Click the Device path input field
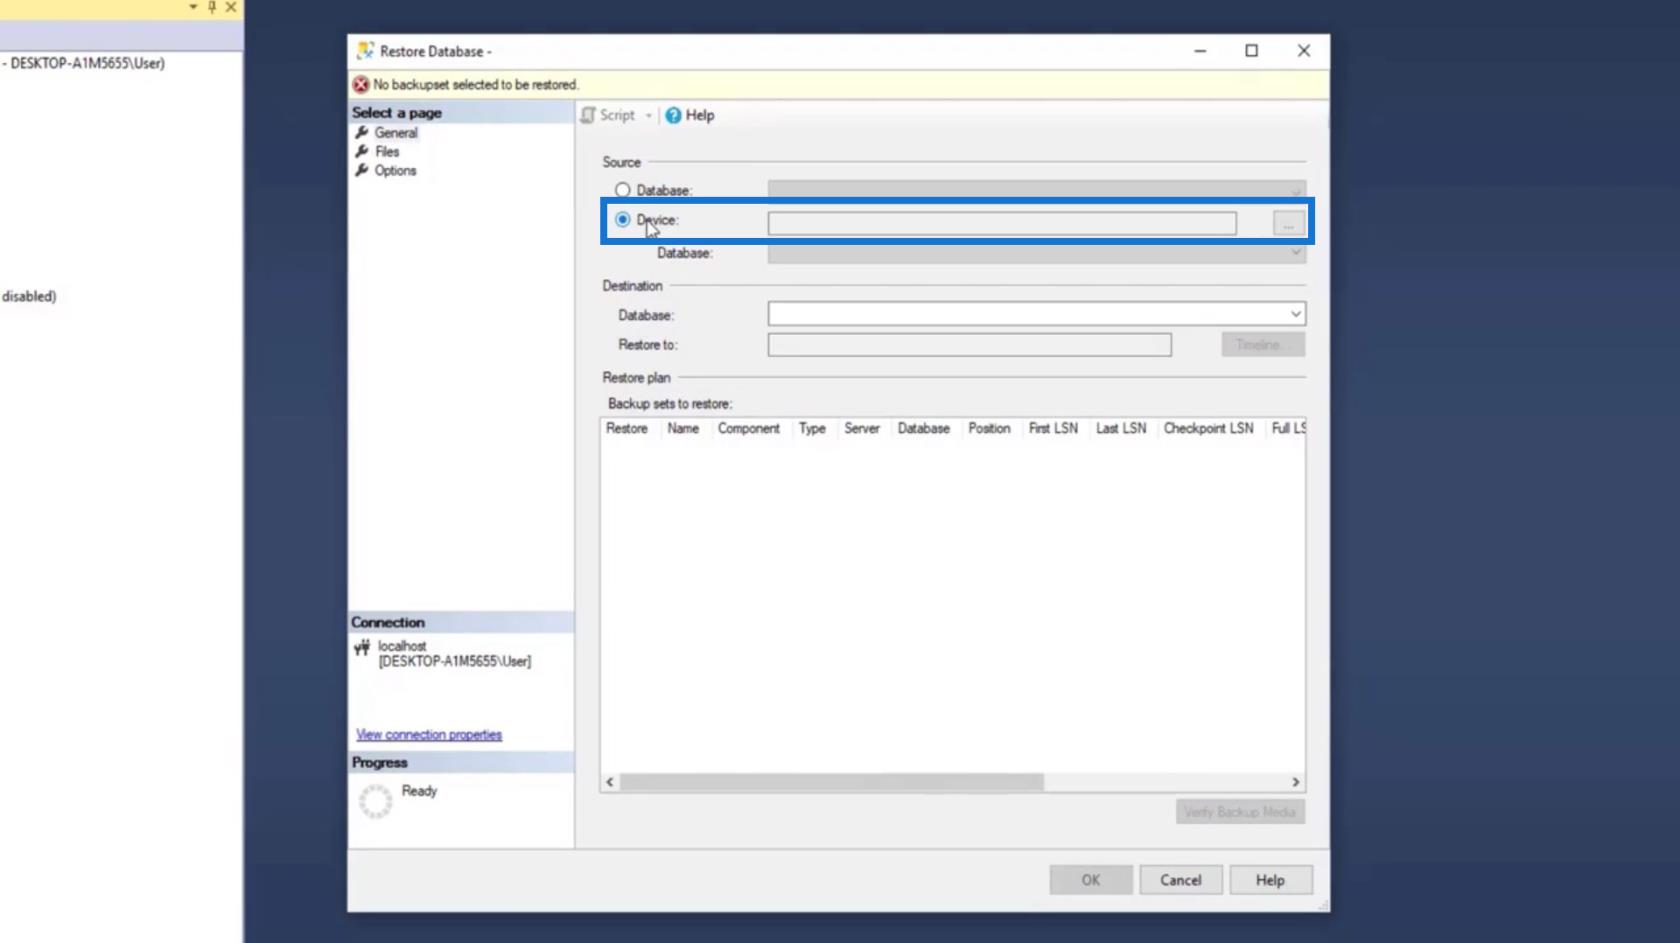 tap(1002, 224)
